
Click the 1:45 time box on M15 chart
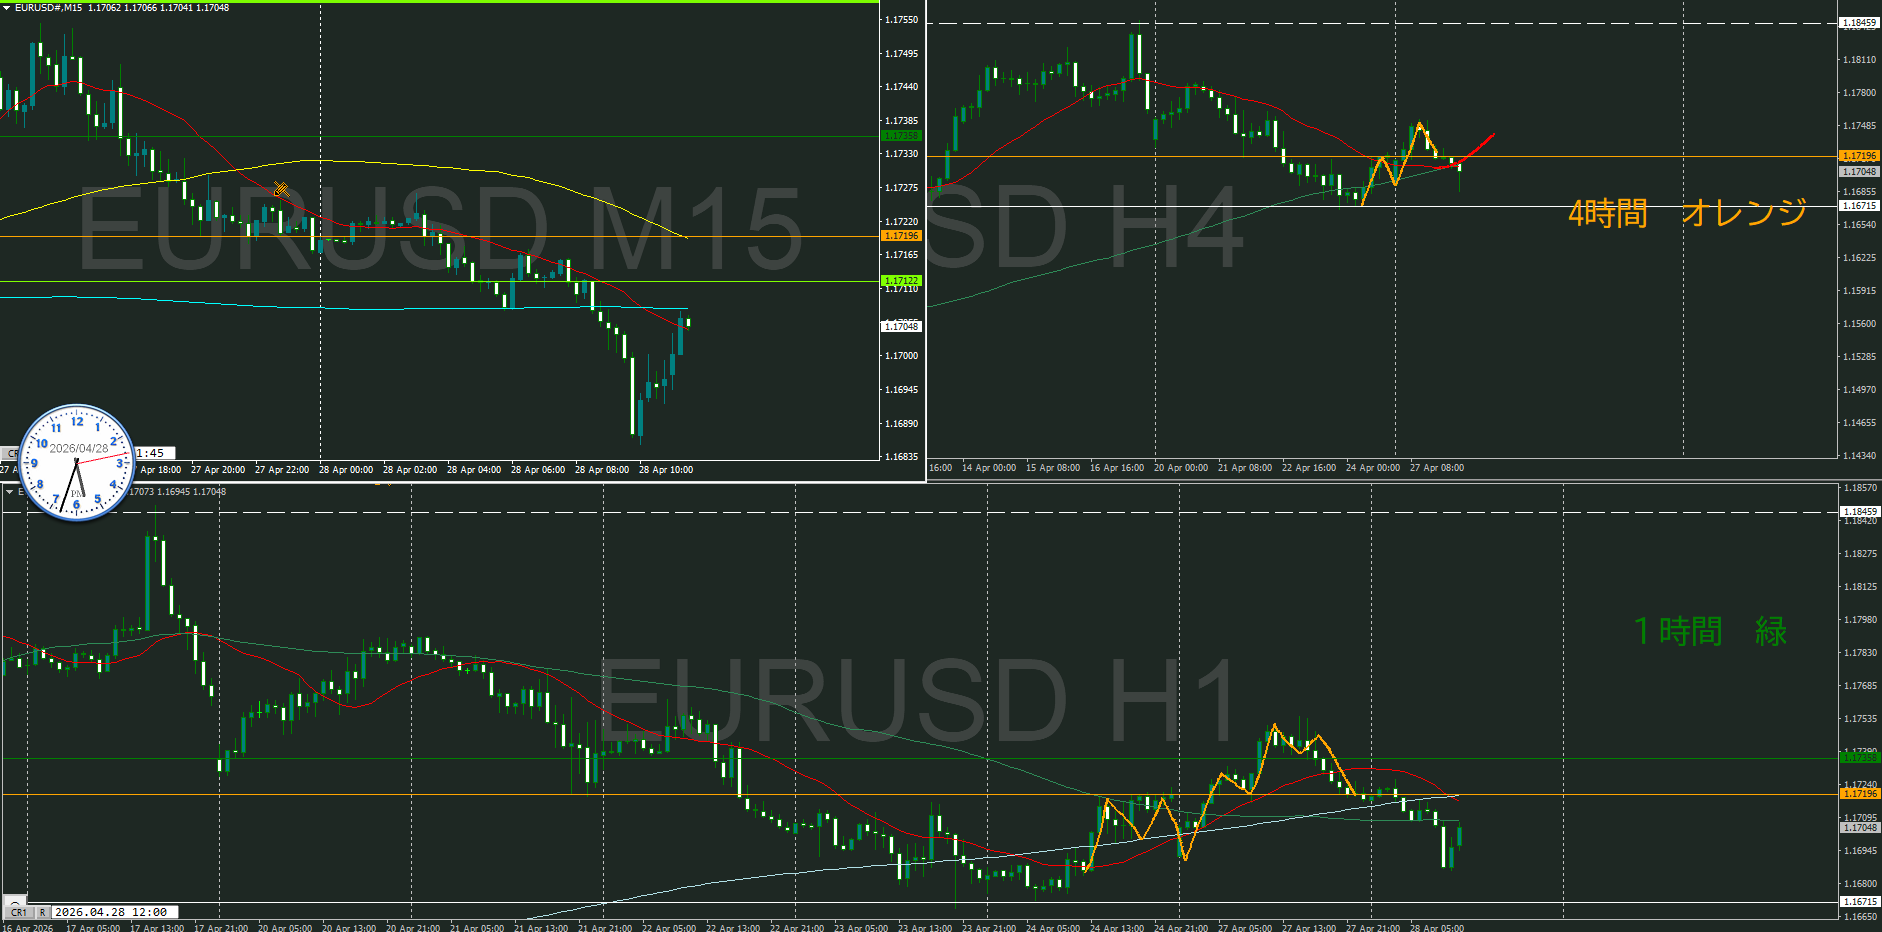coord(153,453)
